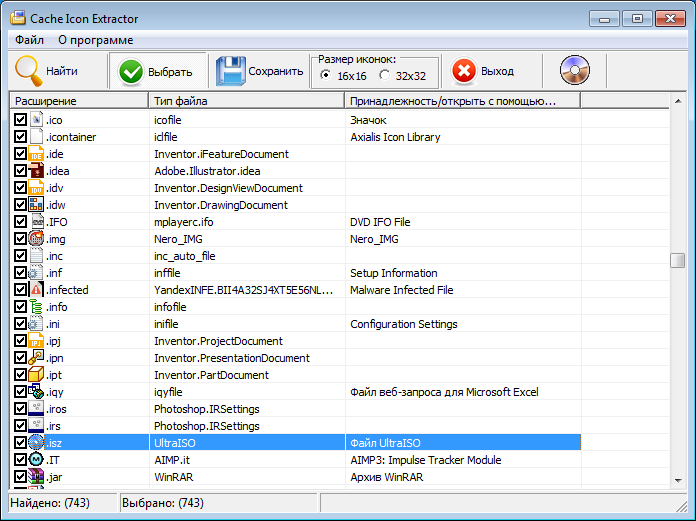This screenshot has width=696, height=521.
Task: Toggle the .isz row checkbox
Action: point(20,443)
